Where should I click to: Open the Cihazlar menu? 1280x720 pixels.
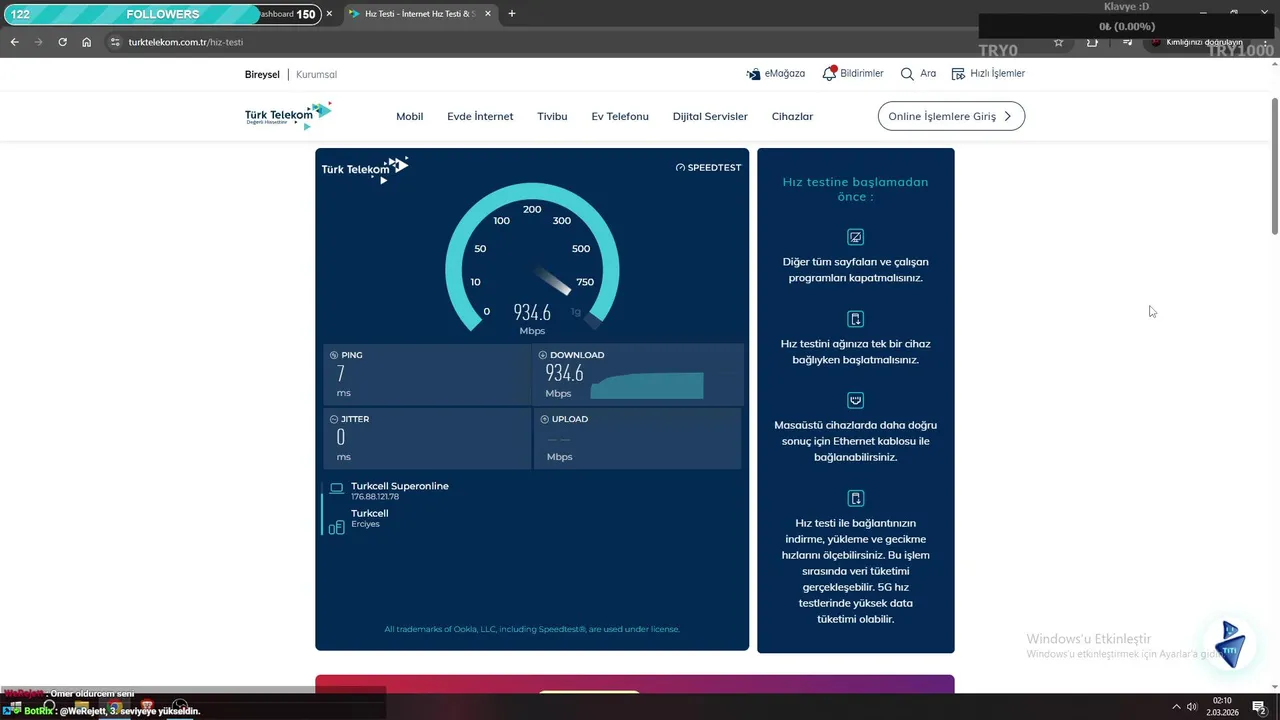pos(792,116)
